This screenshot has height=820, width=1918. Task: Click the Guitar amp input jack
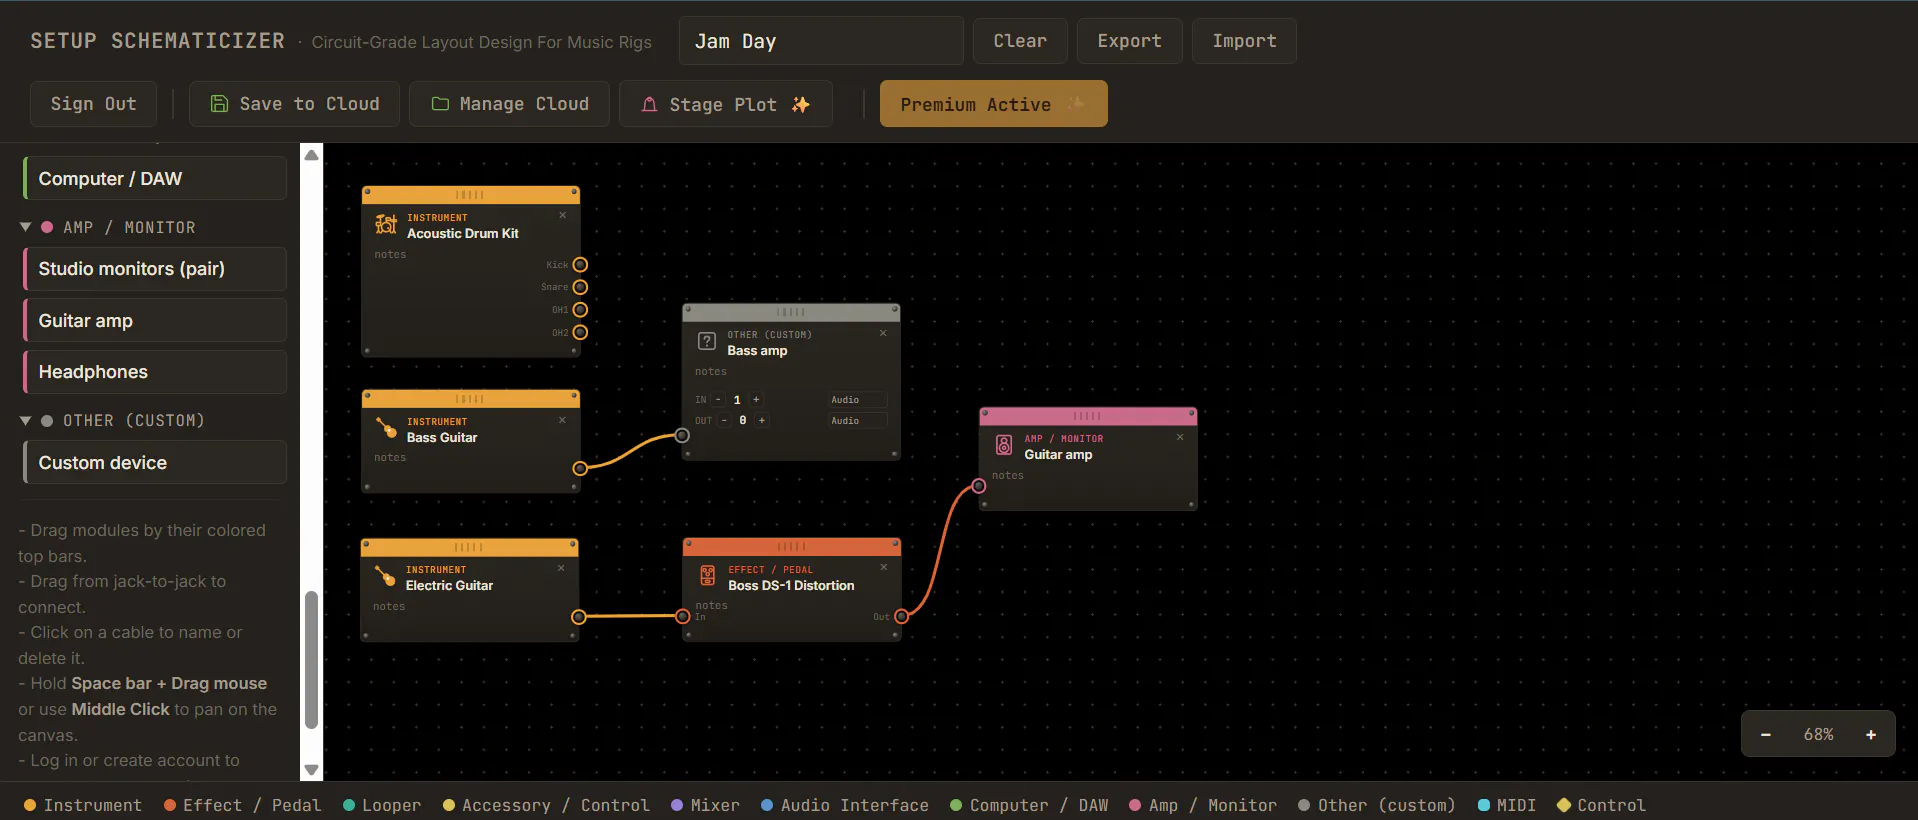click(x=979, y=486)
